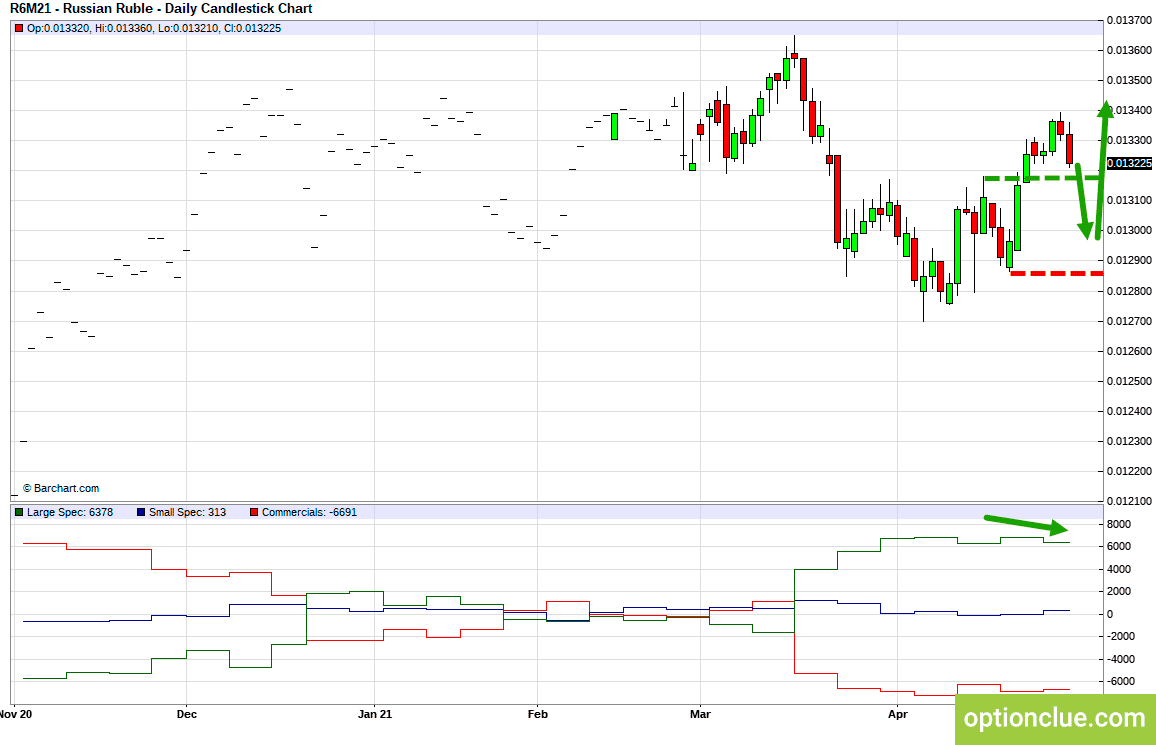
Task: Click the black current price label 0.013225
Action: tap(1129, 164)
